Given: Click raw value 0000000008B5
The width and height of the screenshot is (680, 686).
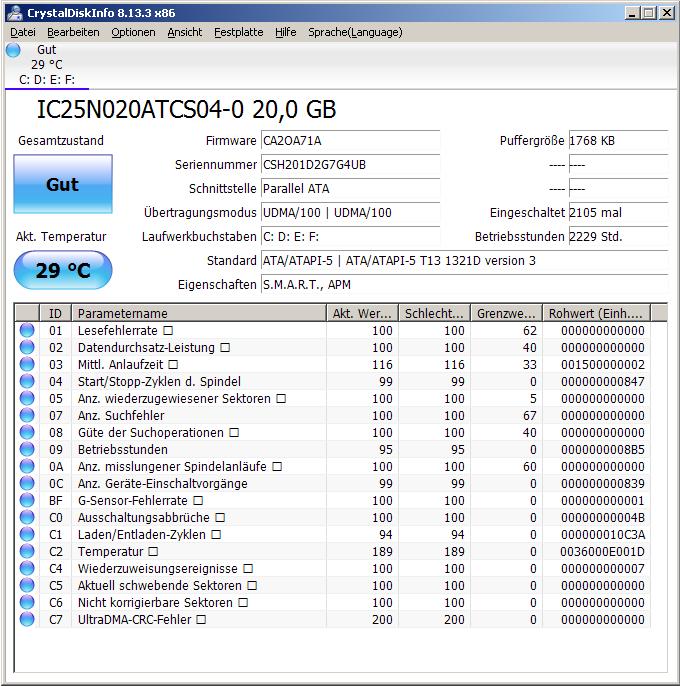Looking at the screenshot, I should point(603,449).
